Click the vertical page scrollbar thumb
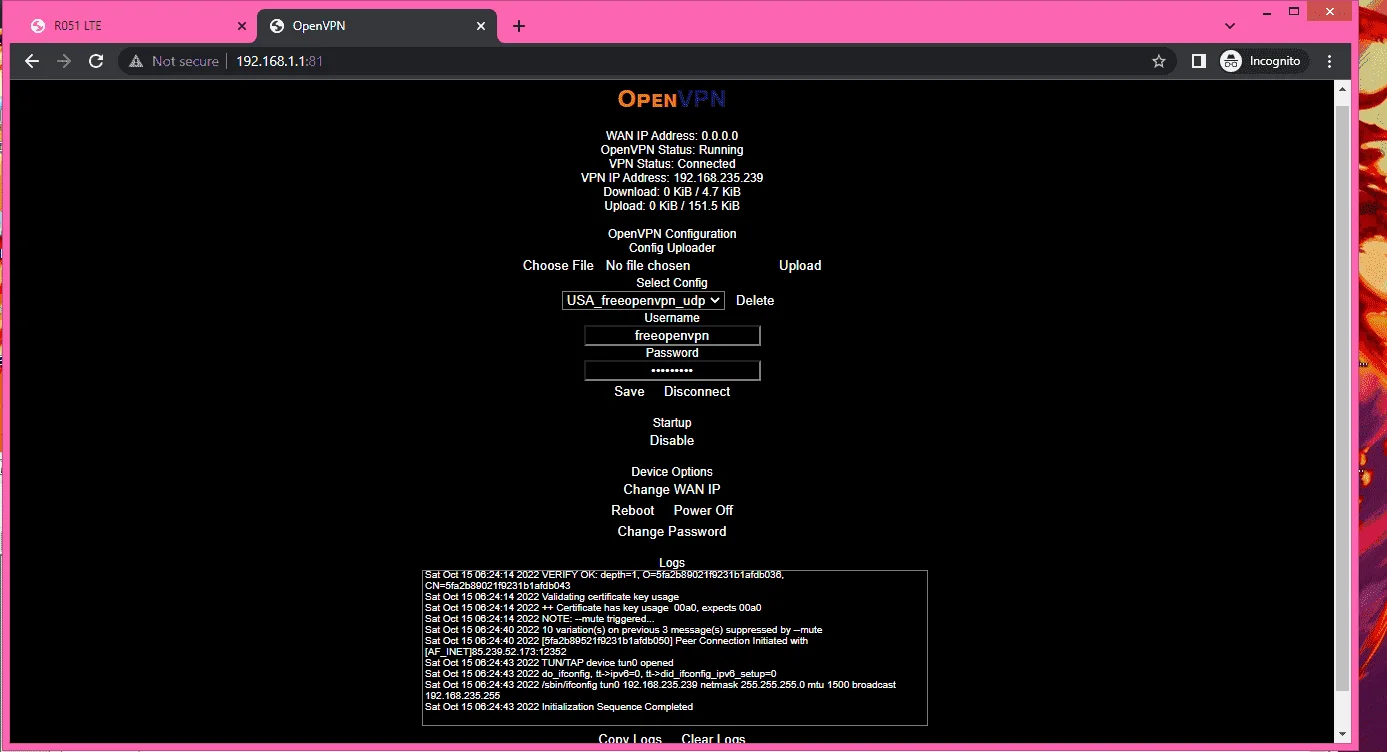 coord(1343,397)
